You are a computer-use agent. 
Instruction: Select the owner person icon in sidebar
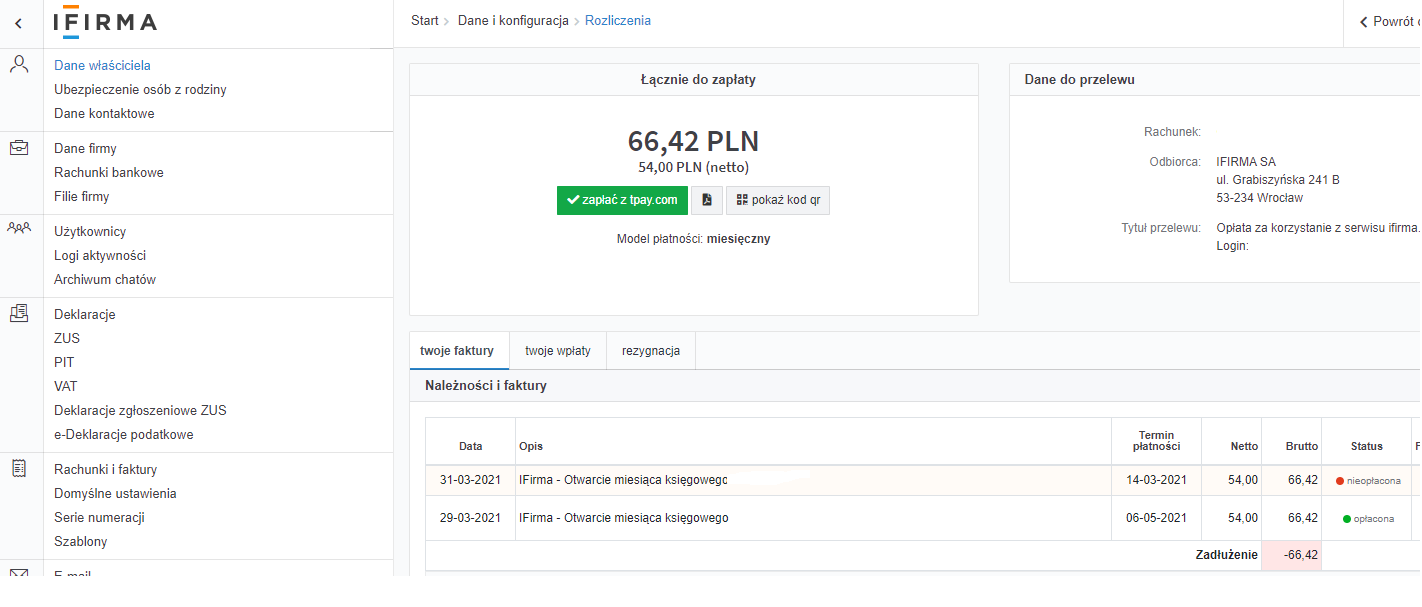(19, 65)
